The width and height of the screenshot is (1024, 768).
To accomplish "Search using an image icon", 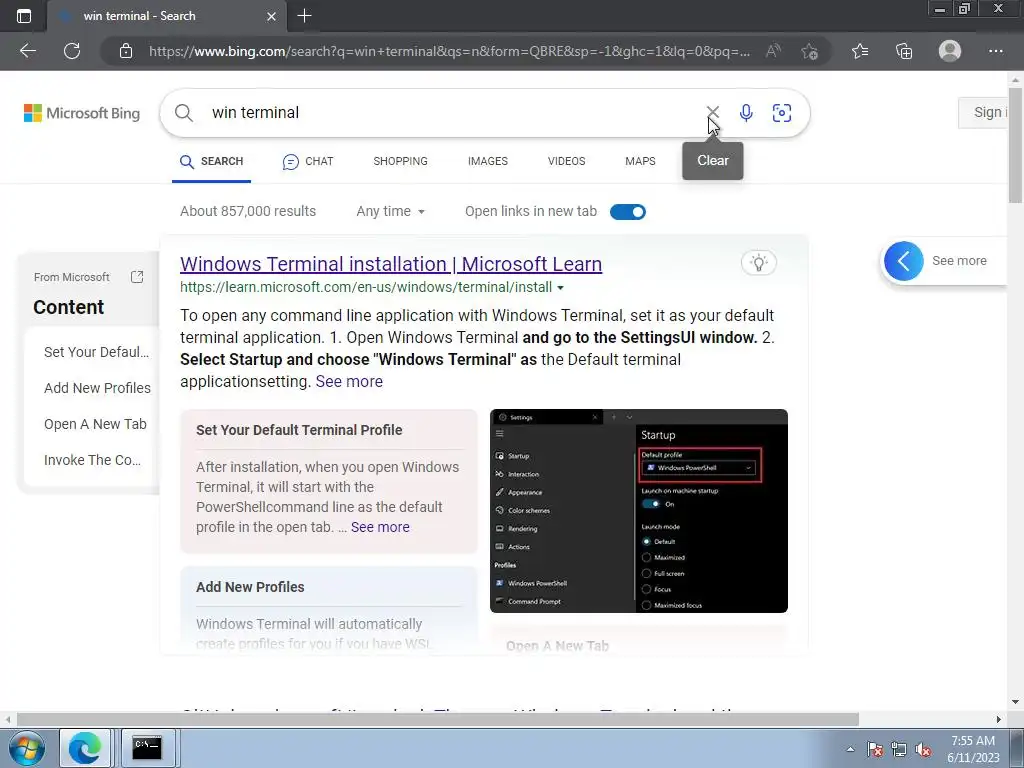I will [x=782, y=113].
